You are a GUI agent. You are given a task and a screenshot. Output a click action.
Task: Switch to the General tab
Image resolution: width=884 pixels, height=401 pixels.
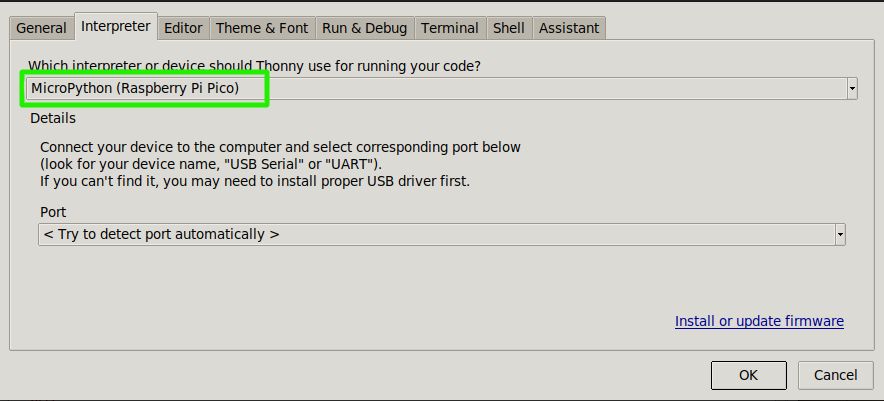point(42,28)
